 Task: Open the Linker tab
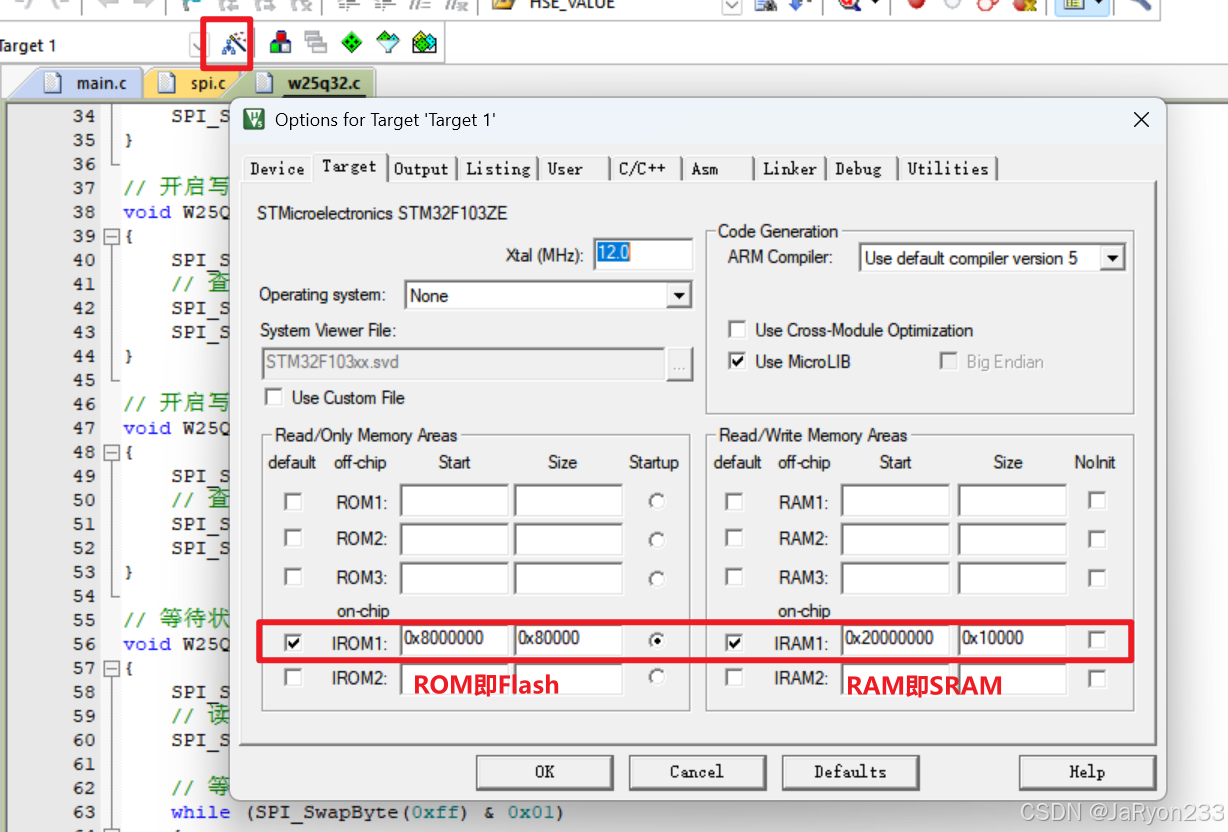coord(790,169)
